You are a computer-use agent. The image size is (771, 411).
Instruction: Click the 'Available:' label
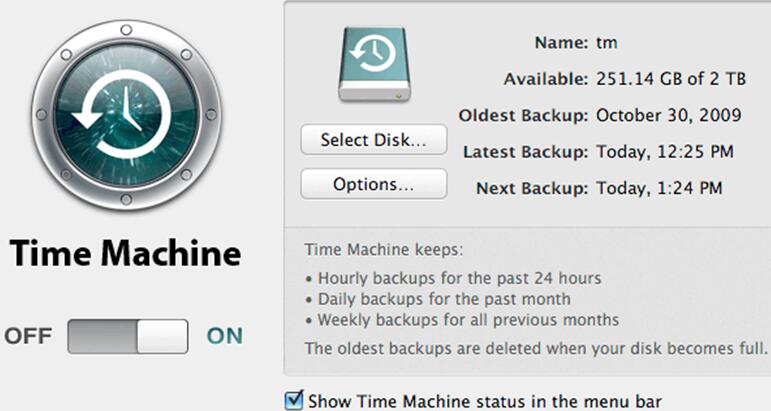point(546,79)
